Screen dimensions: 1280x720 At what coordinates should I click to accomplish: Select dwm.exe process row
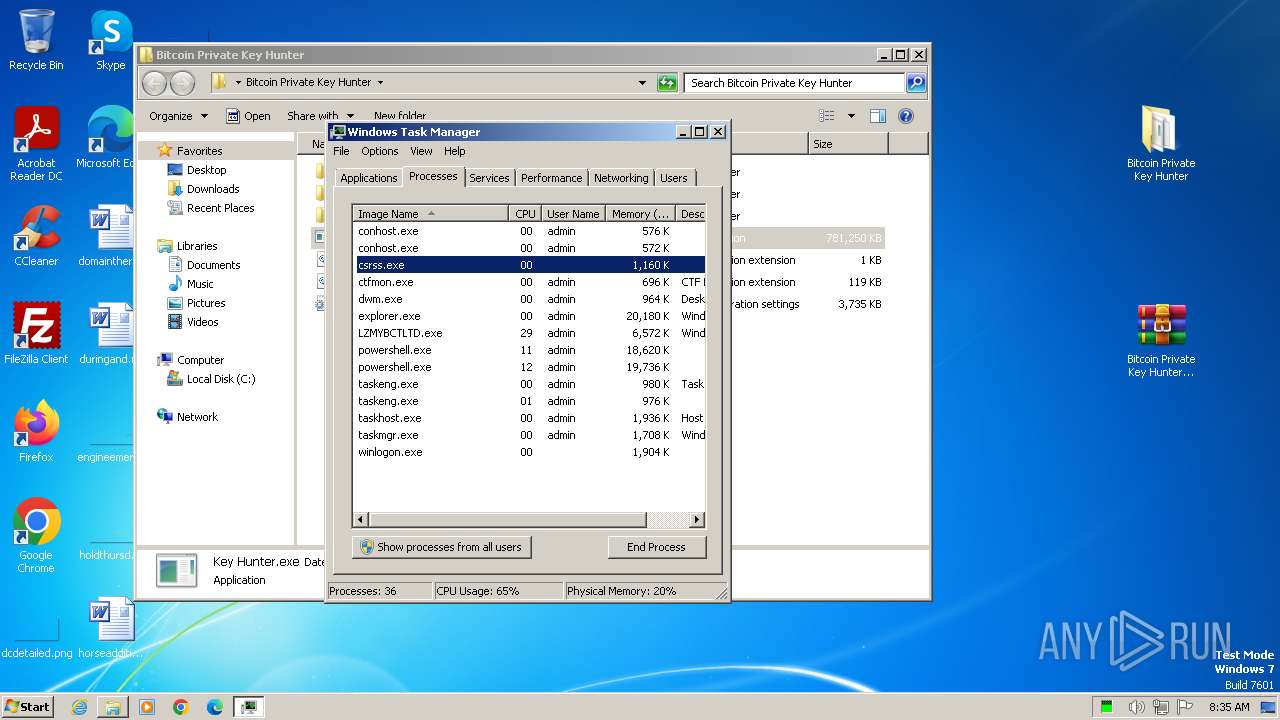(530, 299)
